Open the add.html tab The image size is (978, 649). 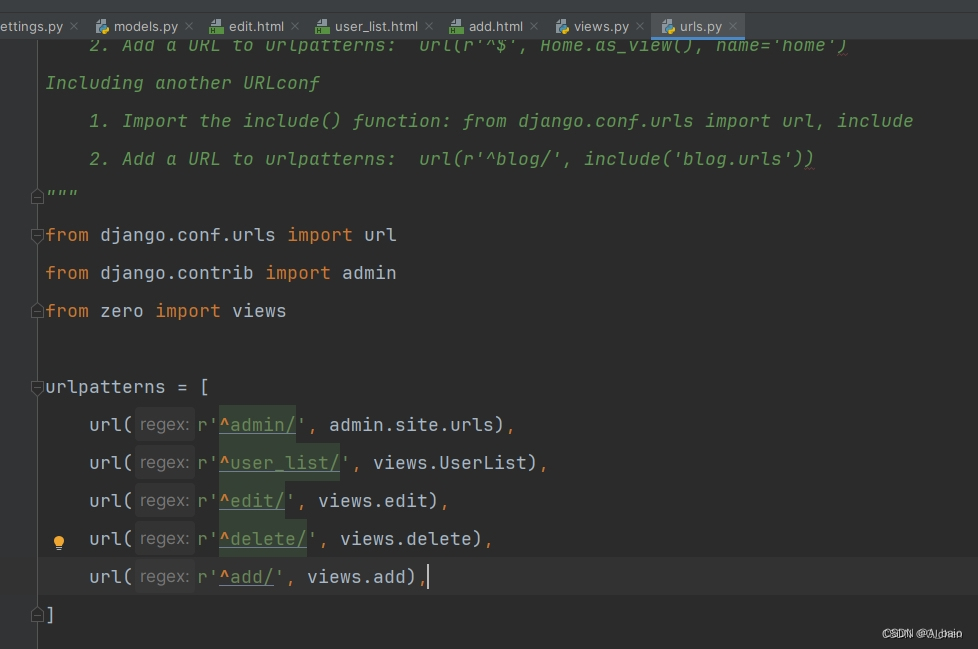(x=495, y=27)
